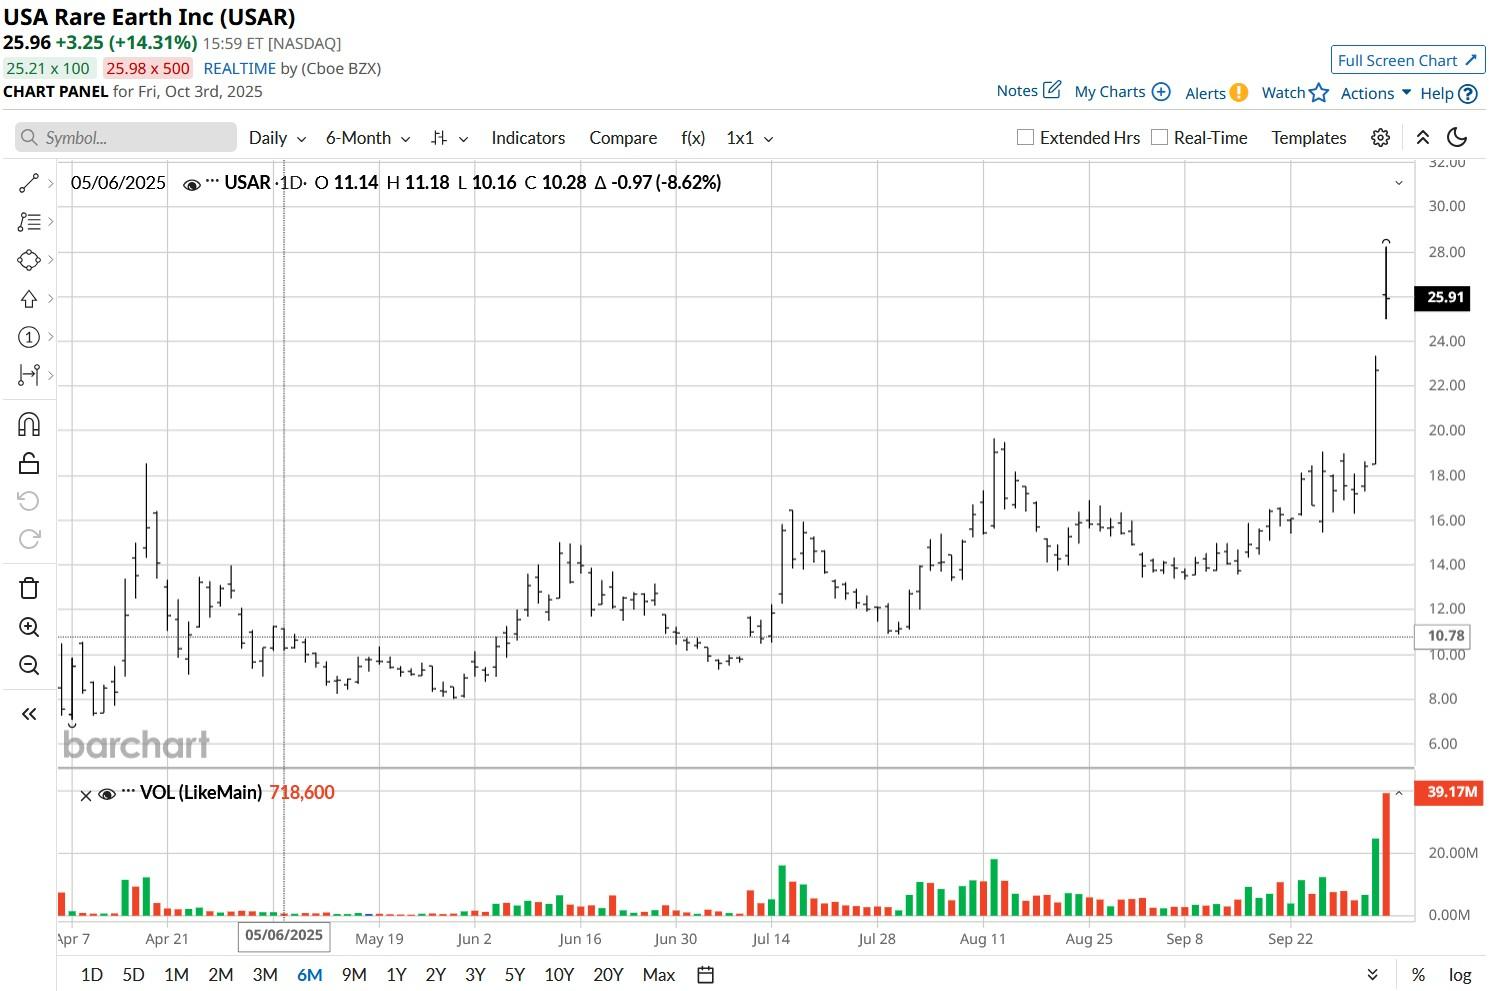Screen dimensions: 1501x991
Task: Open chart settings gear
Action: (x=1380, y=138)
